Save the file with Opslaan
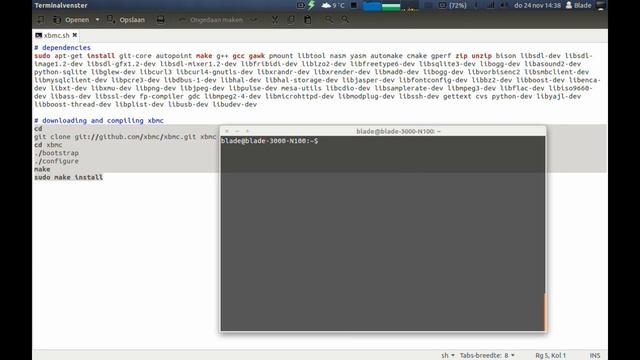The height and width of the screenshot is (360, 640). 126,20
